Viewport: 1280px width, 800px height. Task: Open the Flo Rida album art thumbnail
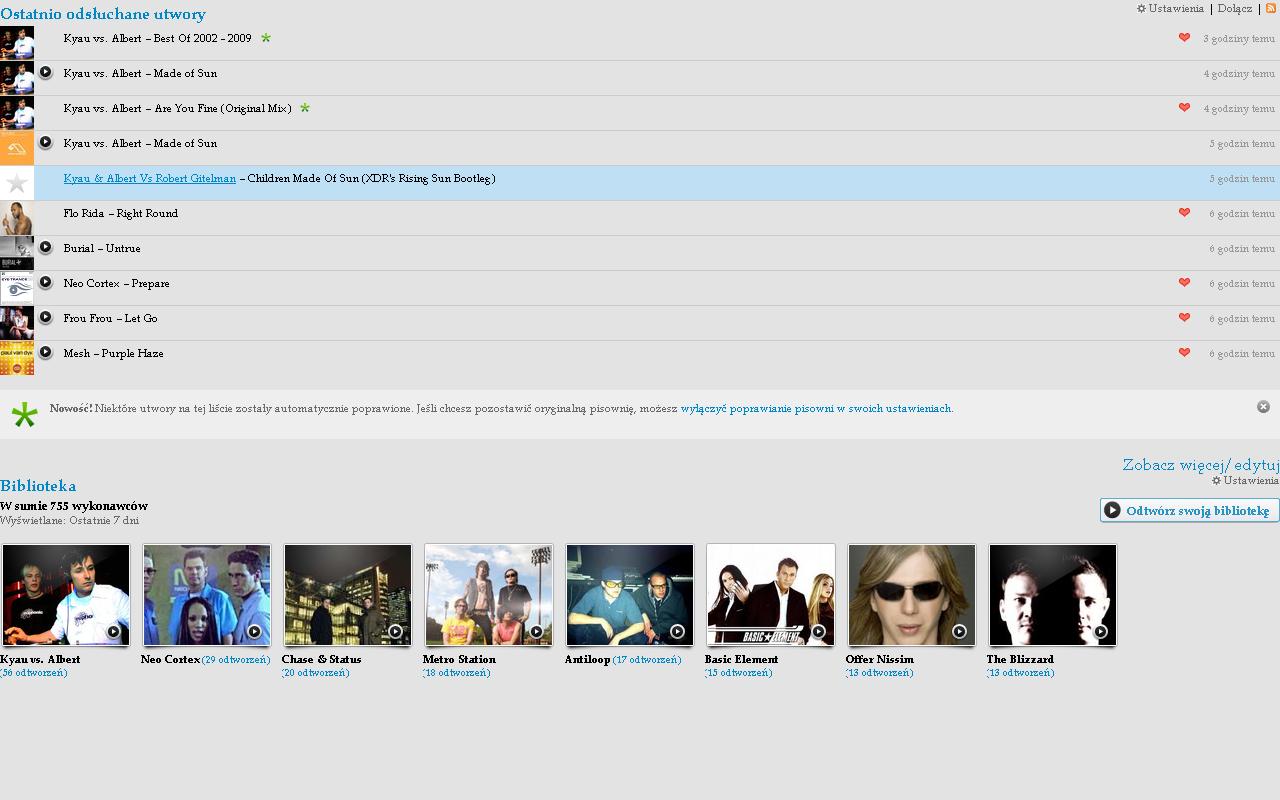pos(17,218)
